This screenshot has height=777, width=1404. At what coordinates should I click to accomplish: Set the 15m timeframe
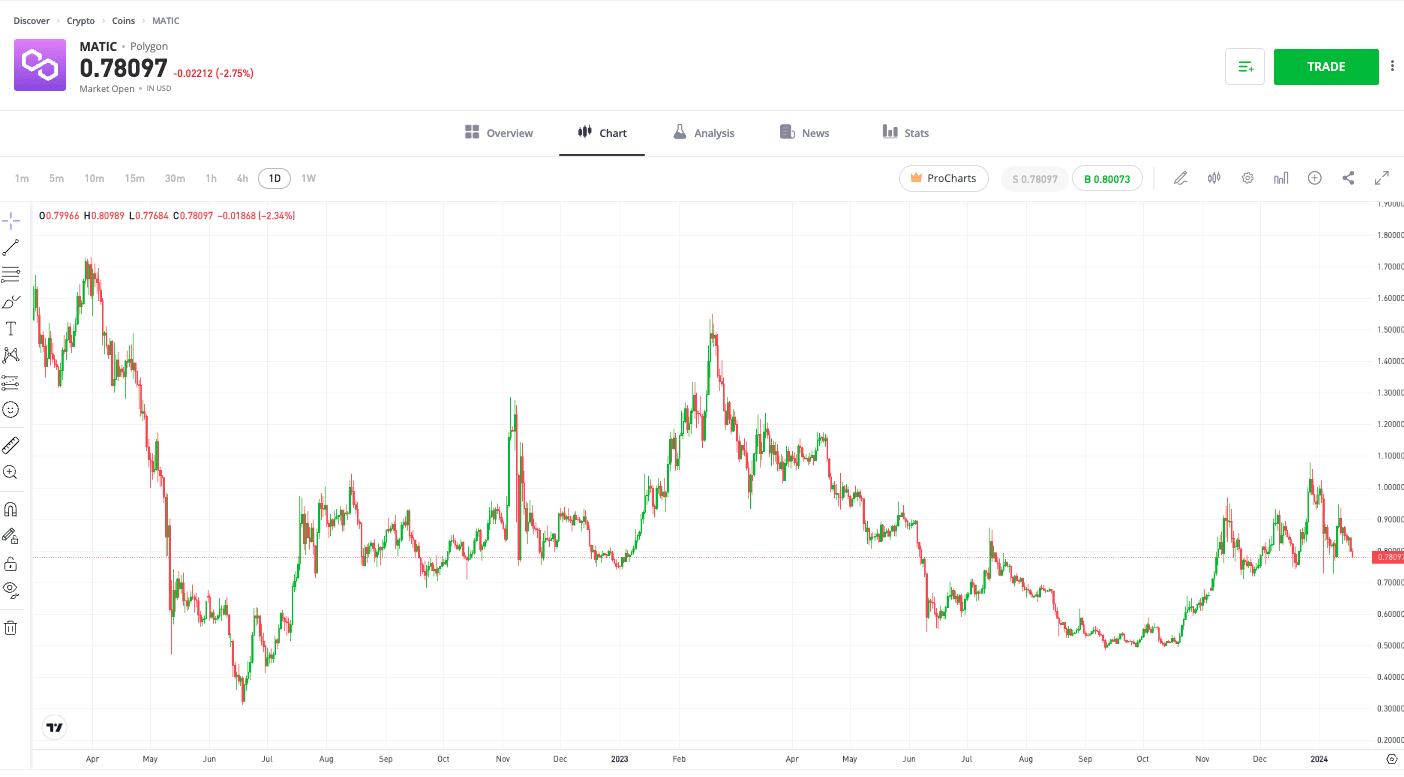(x=134, y=179)
